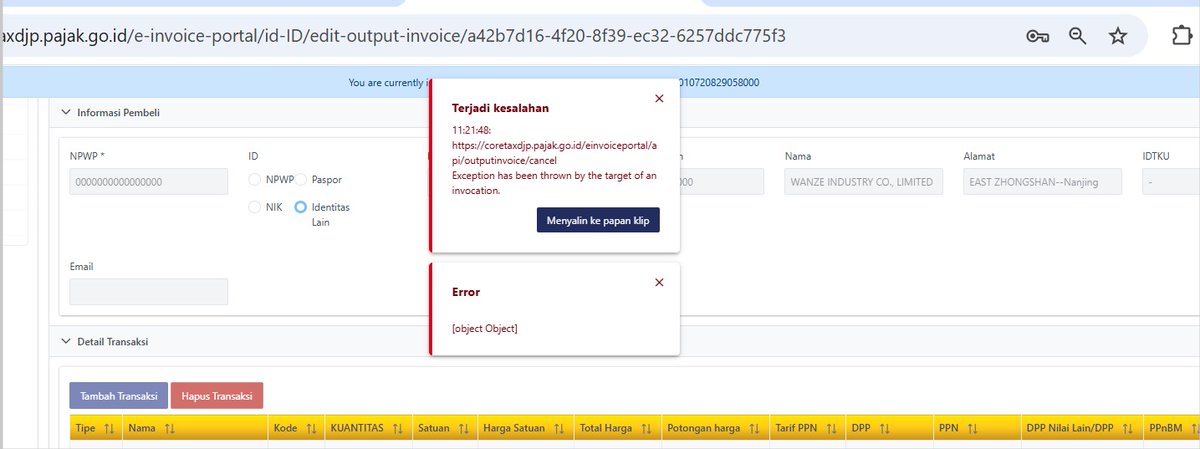Select the NIK radio option
The width and height of the screenshot is (1200, 449).
(x=255, y=207)
